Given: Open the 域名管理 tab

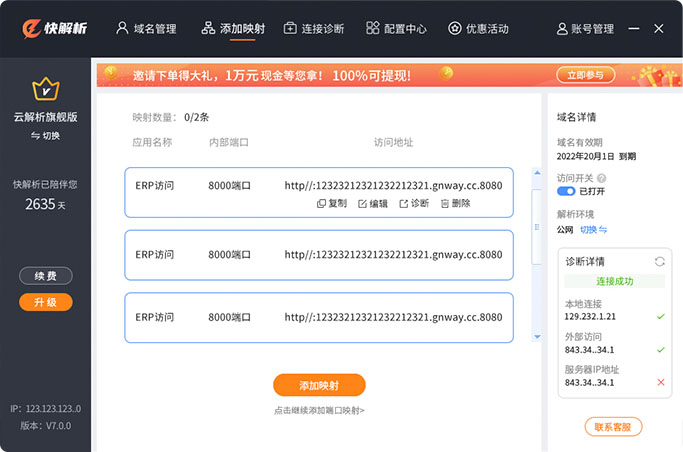Looking at the screenshot, I should 146,29.
